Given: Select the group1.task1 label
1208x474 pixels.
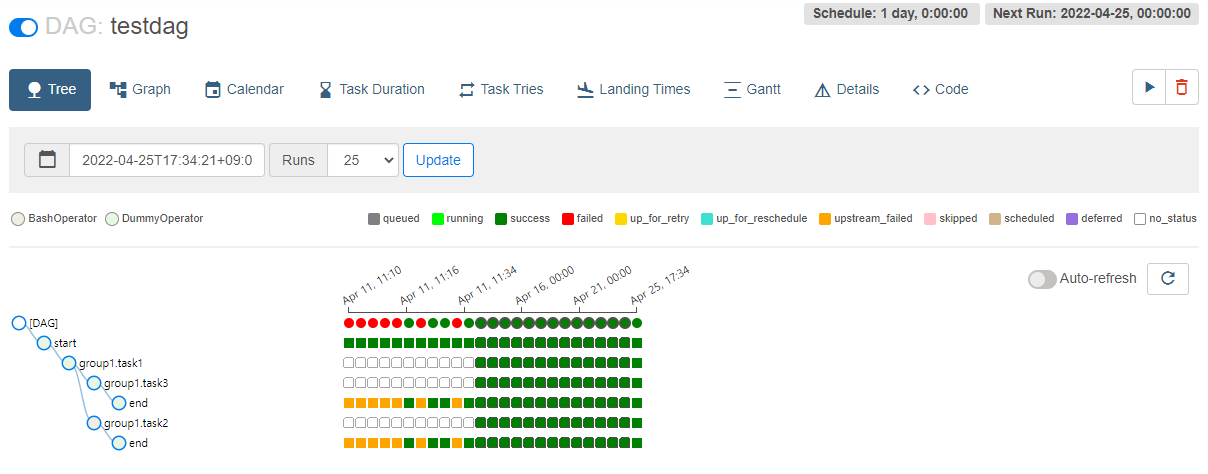Looking at the screenshot, I should (x=111, y=363).
